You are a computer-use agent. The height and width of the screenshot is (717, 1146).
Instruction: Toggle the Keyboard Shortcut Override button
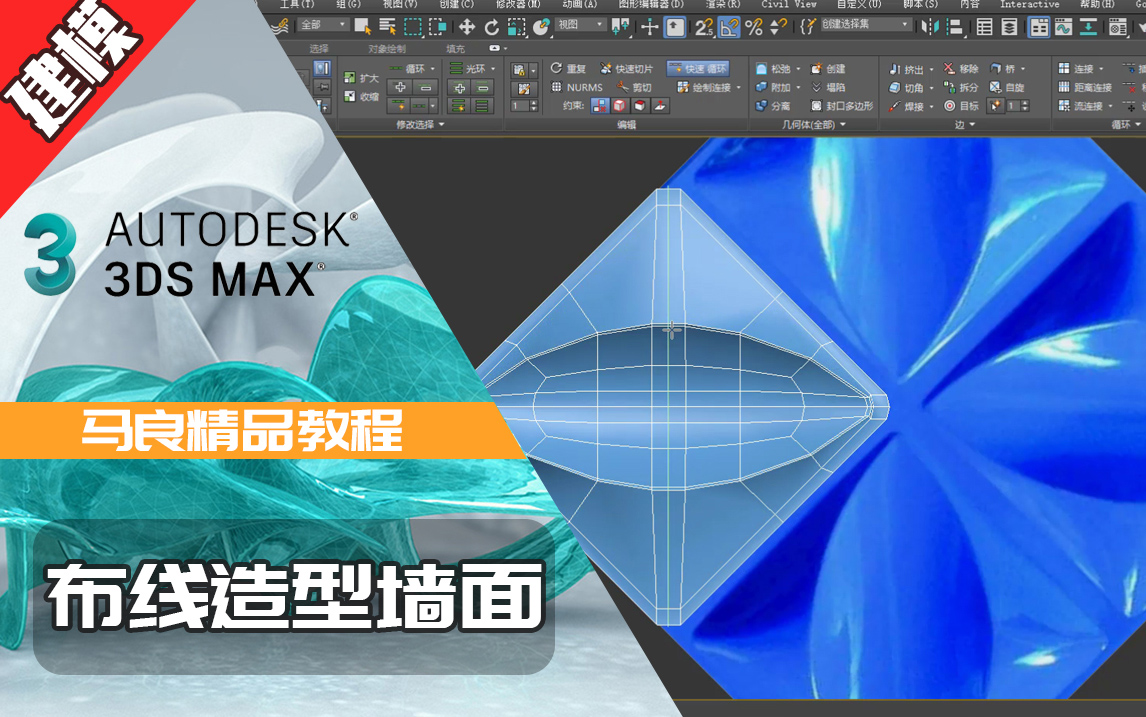click(675, 28)
